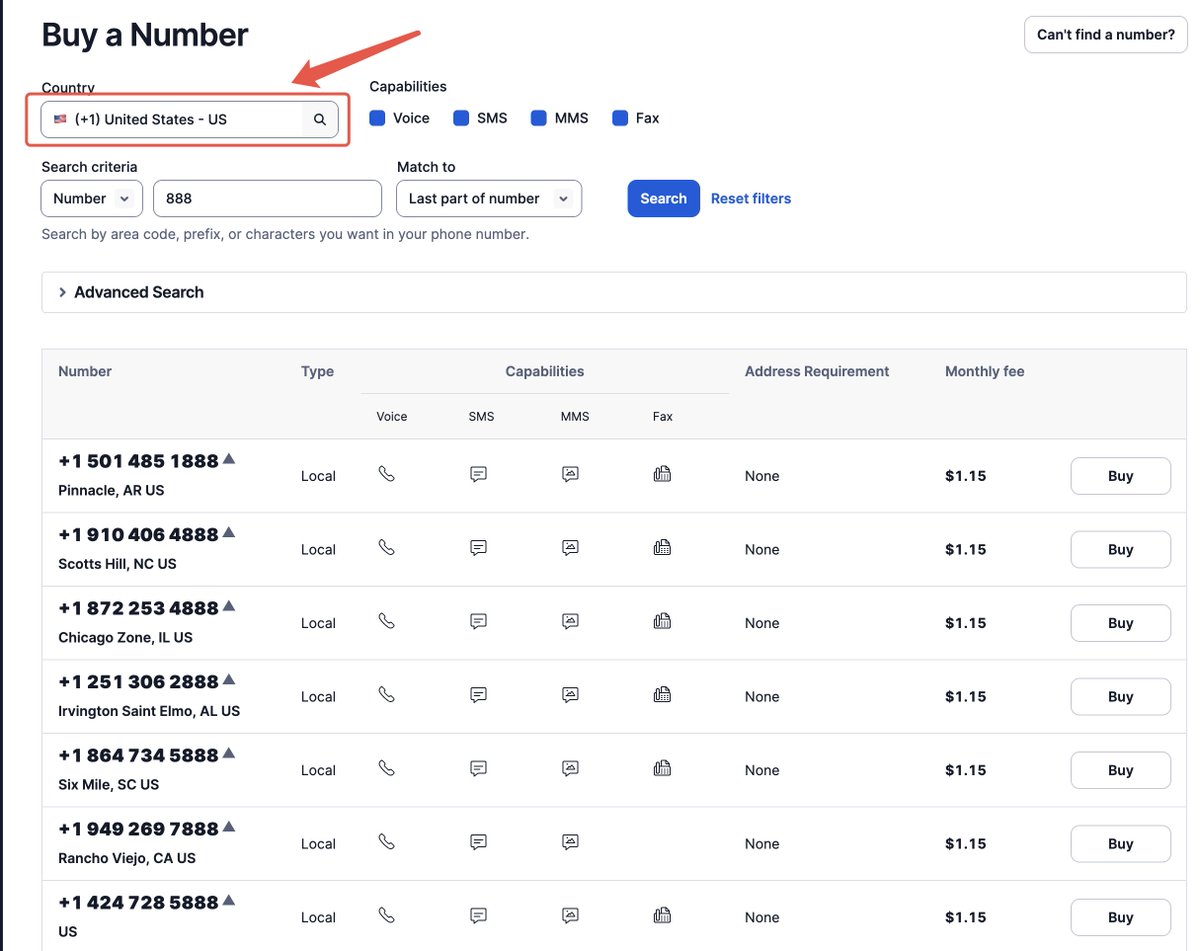This screenshot has width=1200, height=951.
Task: Click the Reset filters link
Action: click(x=750, y=199)
